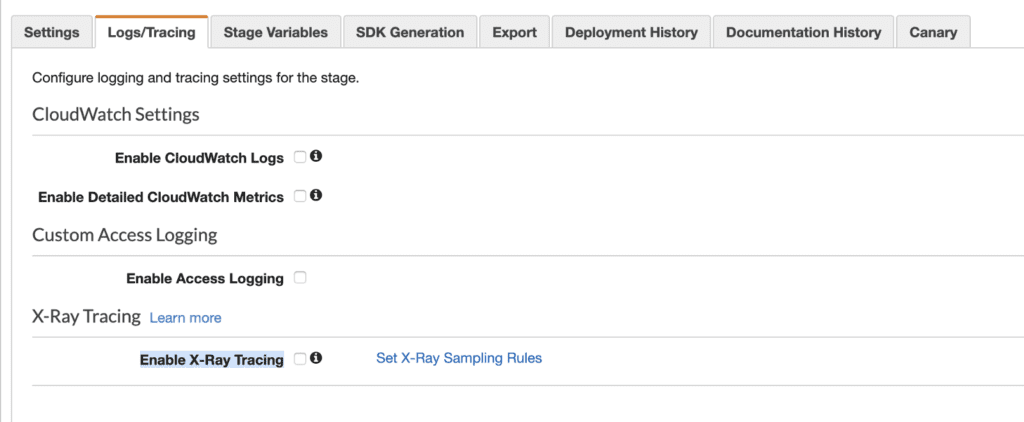
Task: Click info icon next to X-Ray Tracing checkbox
Action: click(x=316, y=358)
